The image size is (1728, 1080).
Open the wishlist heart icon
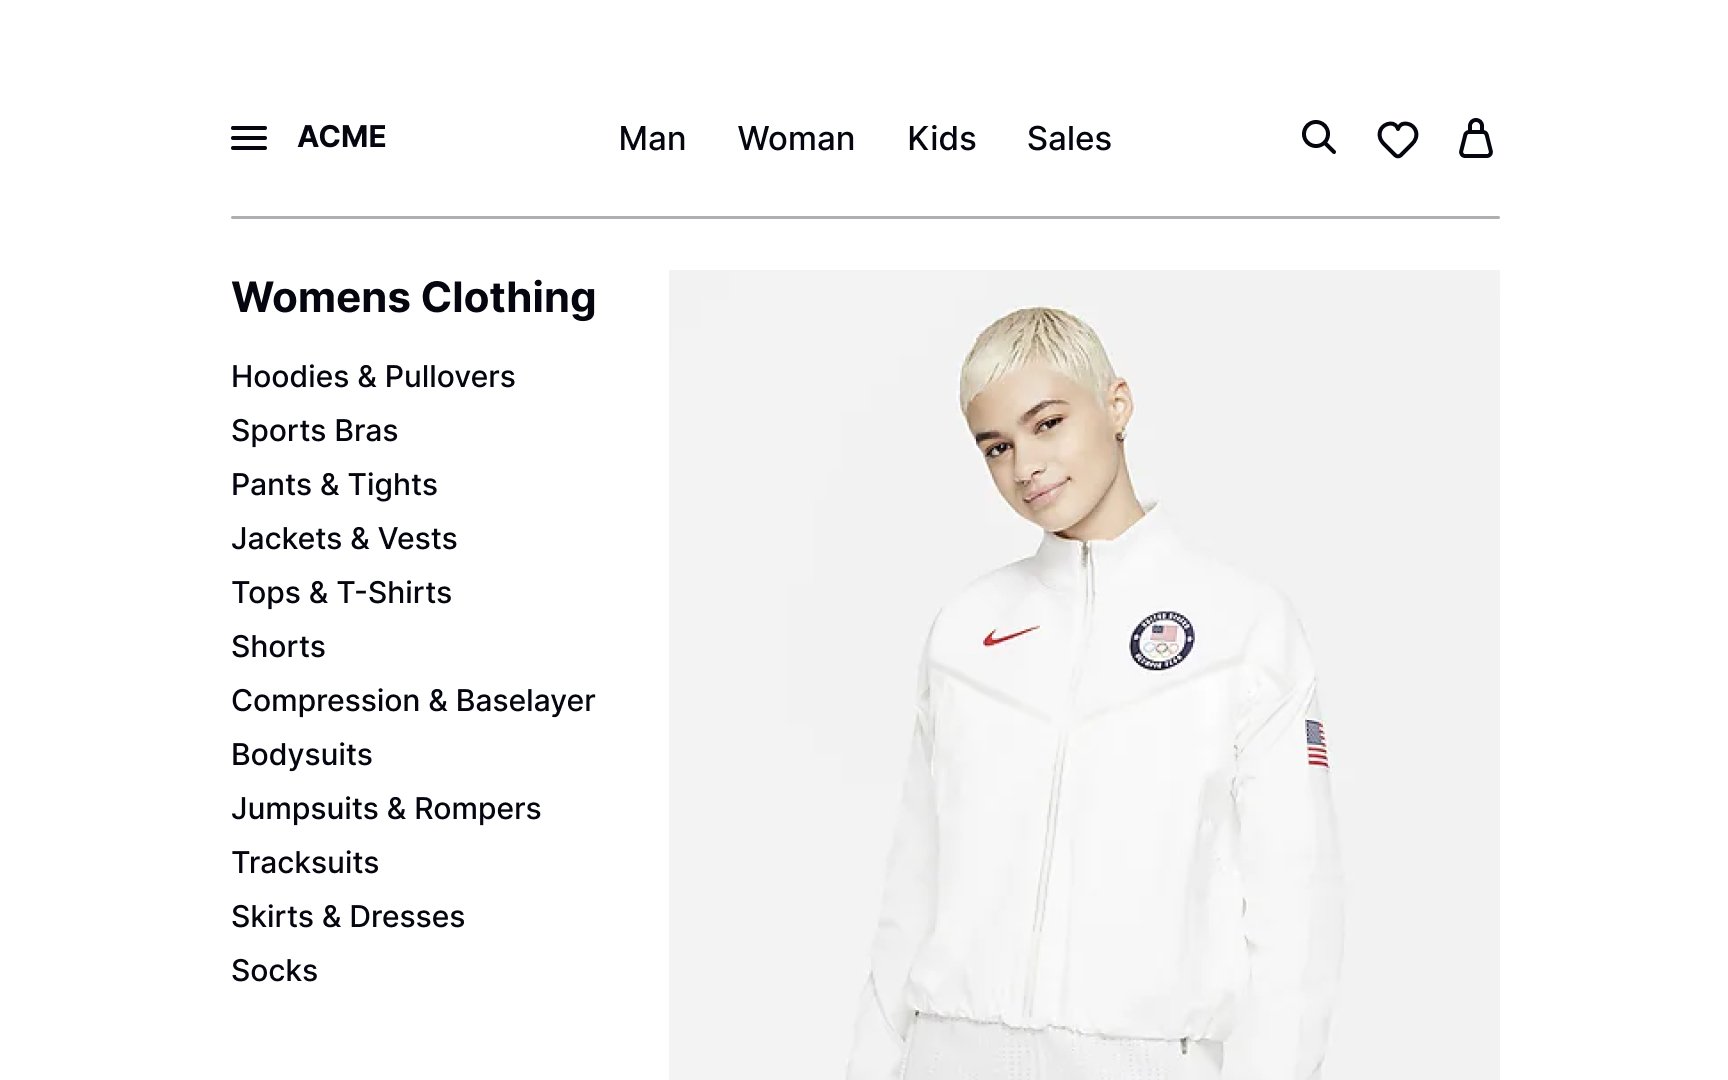click(1397, 139)
